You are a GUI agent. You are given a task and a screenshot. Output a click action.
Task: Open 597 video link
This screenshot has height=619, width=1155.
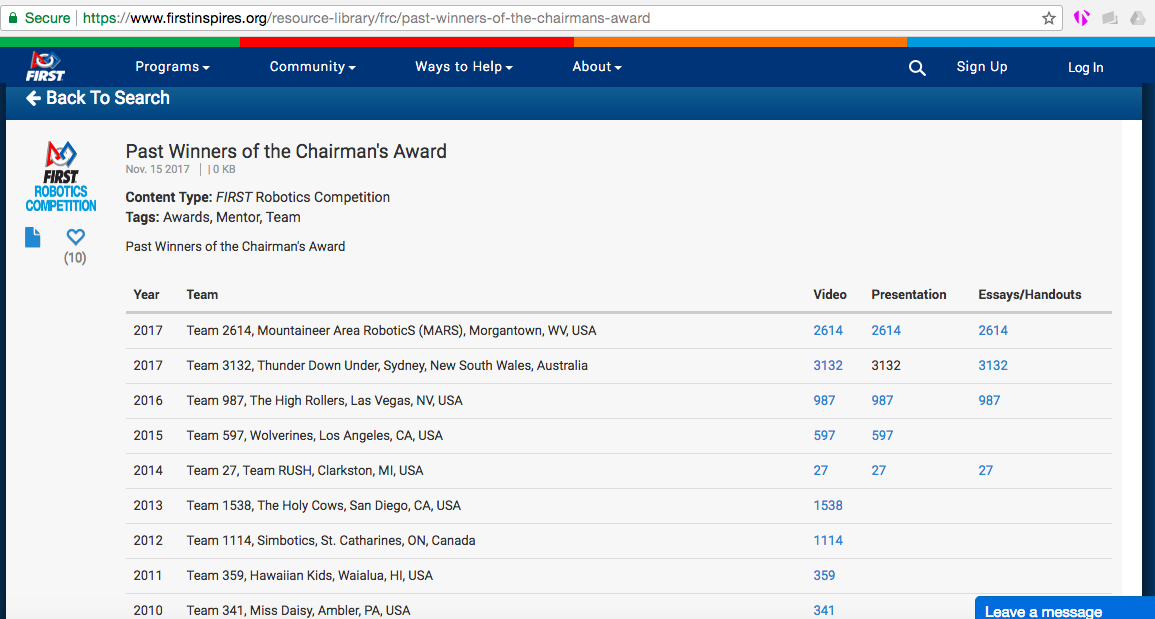[824, 436]
